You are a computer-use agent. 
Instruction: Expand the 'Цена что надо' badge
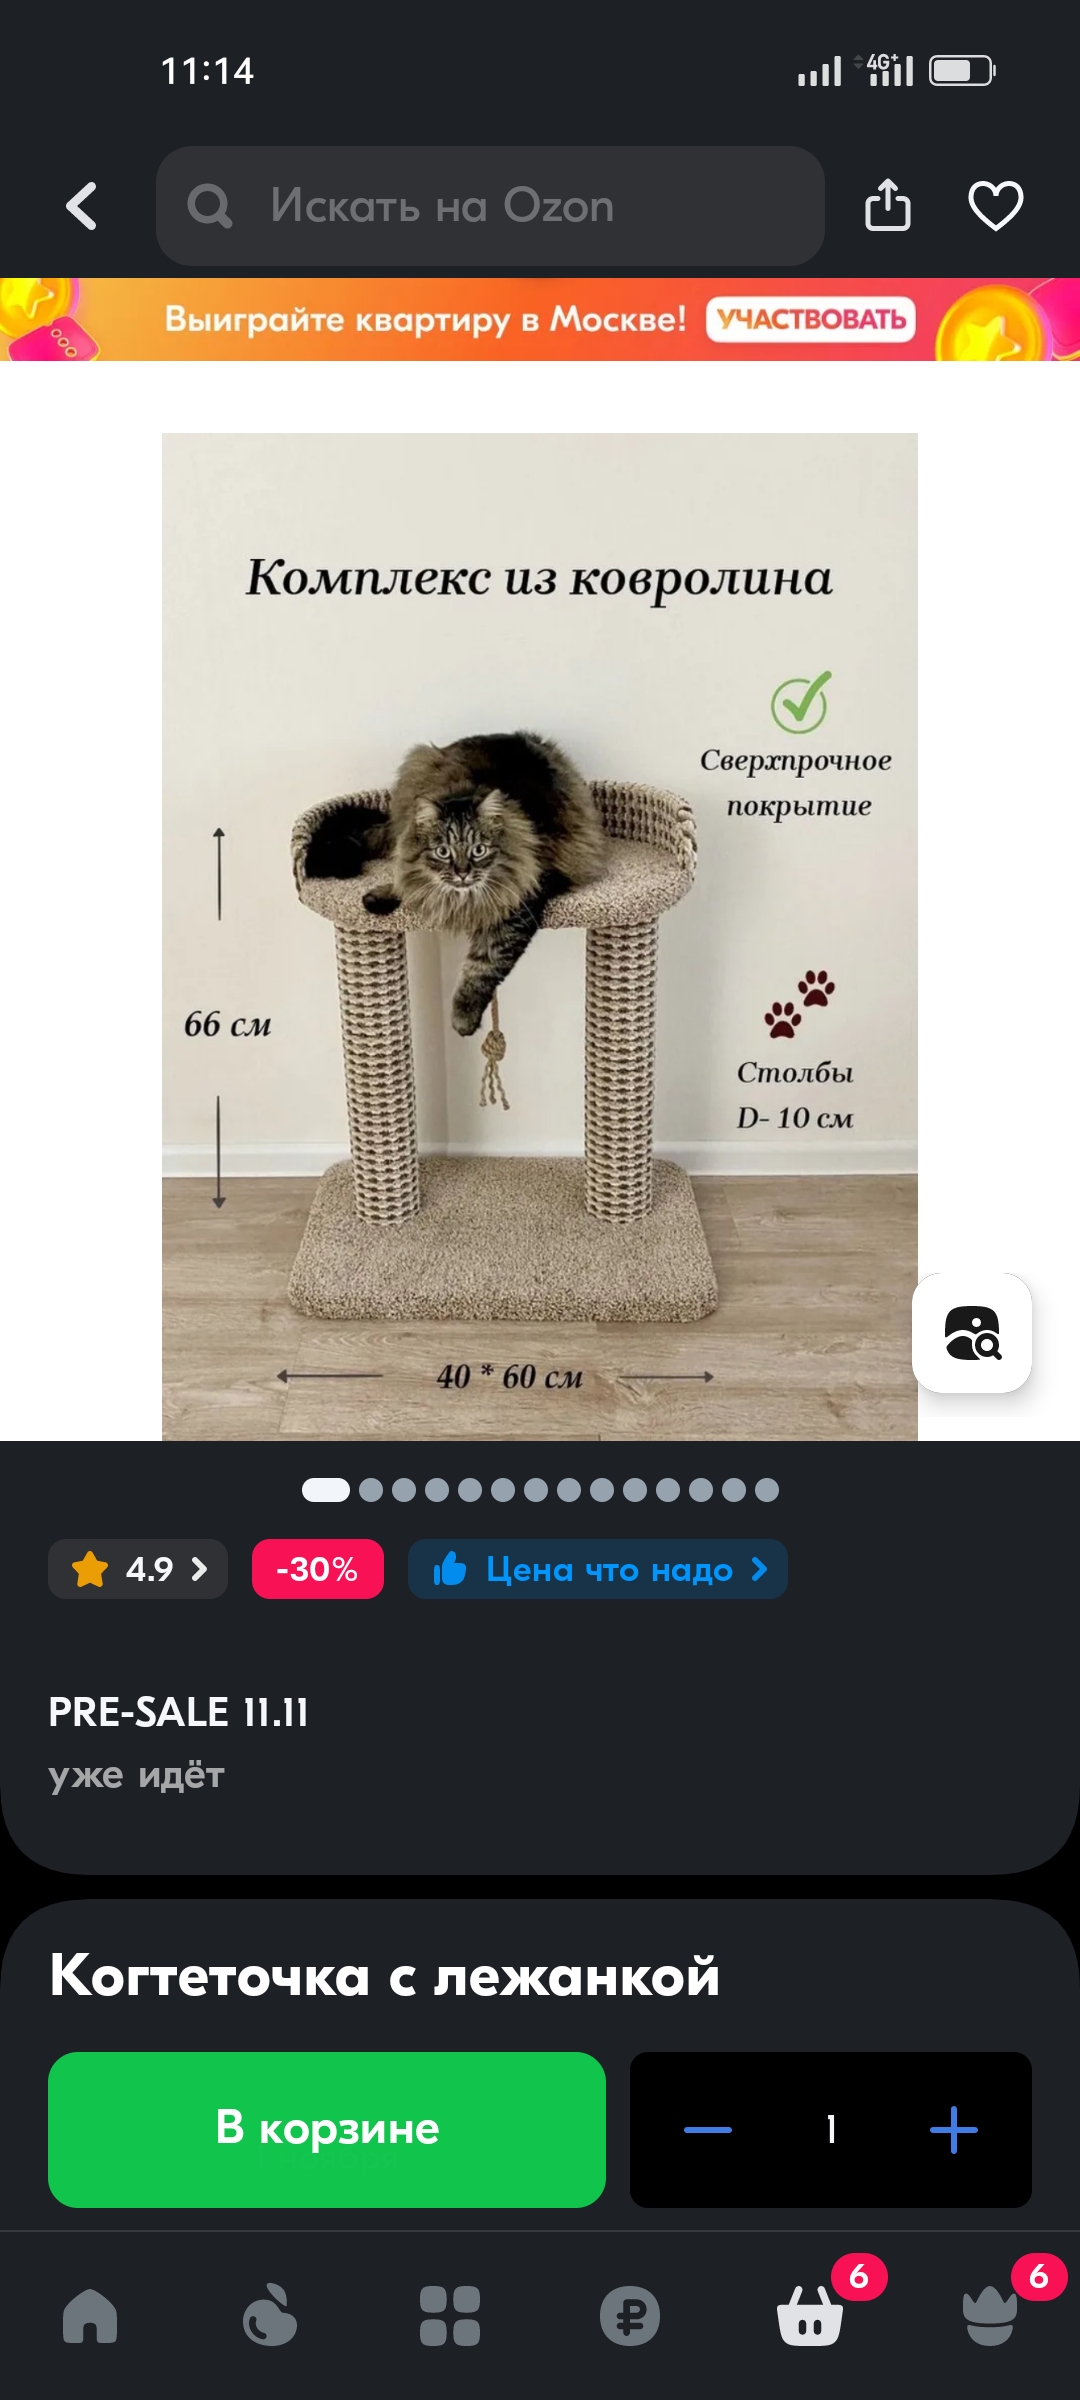click(x=598, y=1569)
